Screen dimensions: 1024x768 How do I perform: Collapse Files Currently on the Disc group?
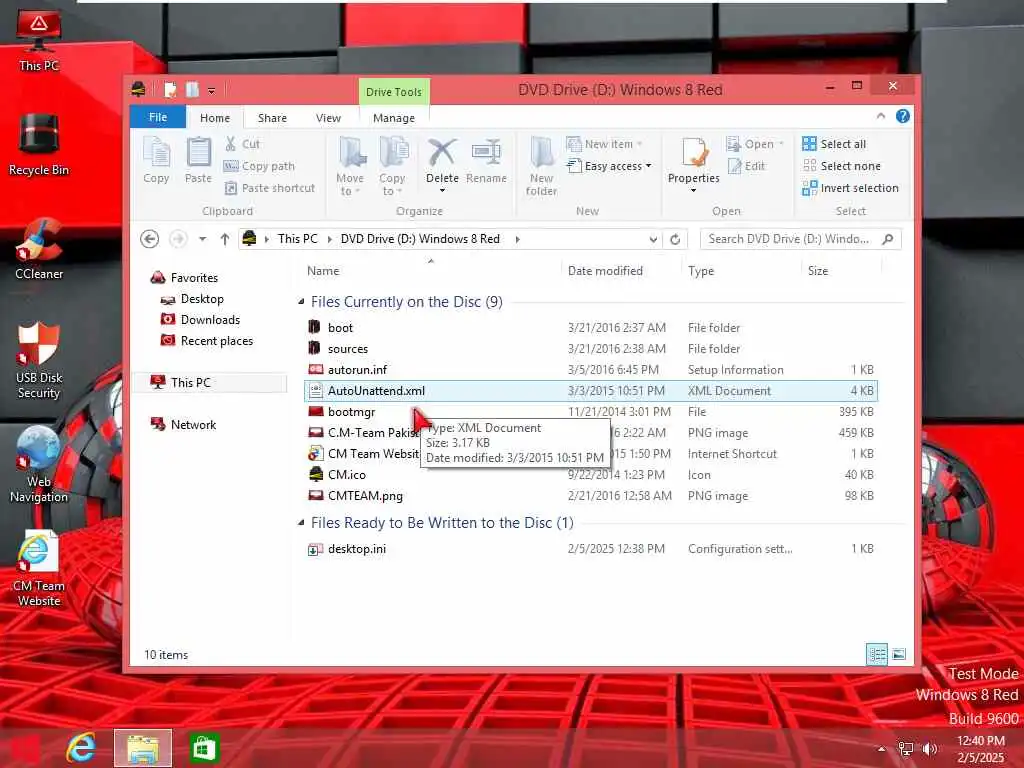[301, 302]
